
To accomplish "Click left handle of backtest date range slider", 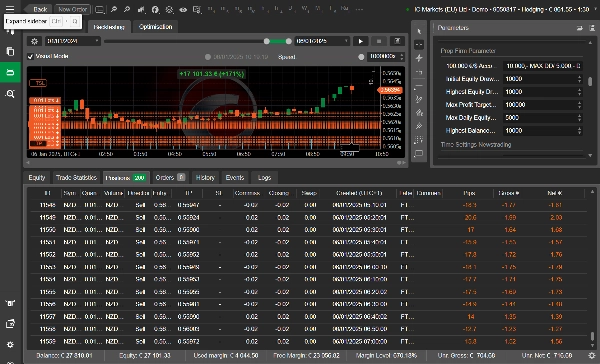I will coord(267,41).
